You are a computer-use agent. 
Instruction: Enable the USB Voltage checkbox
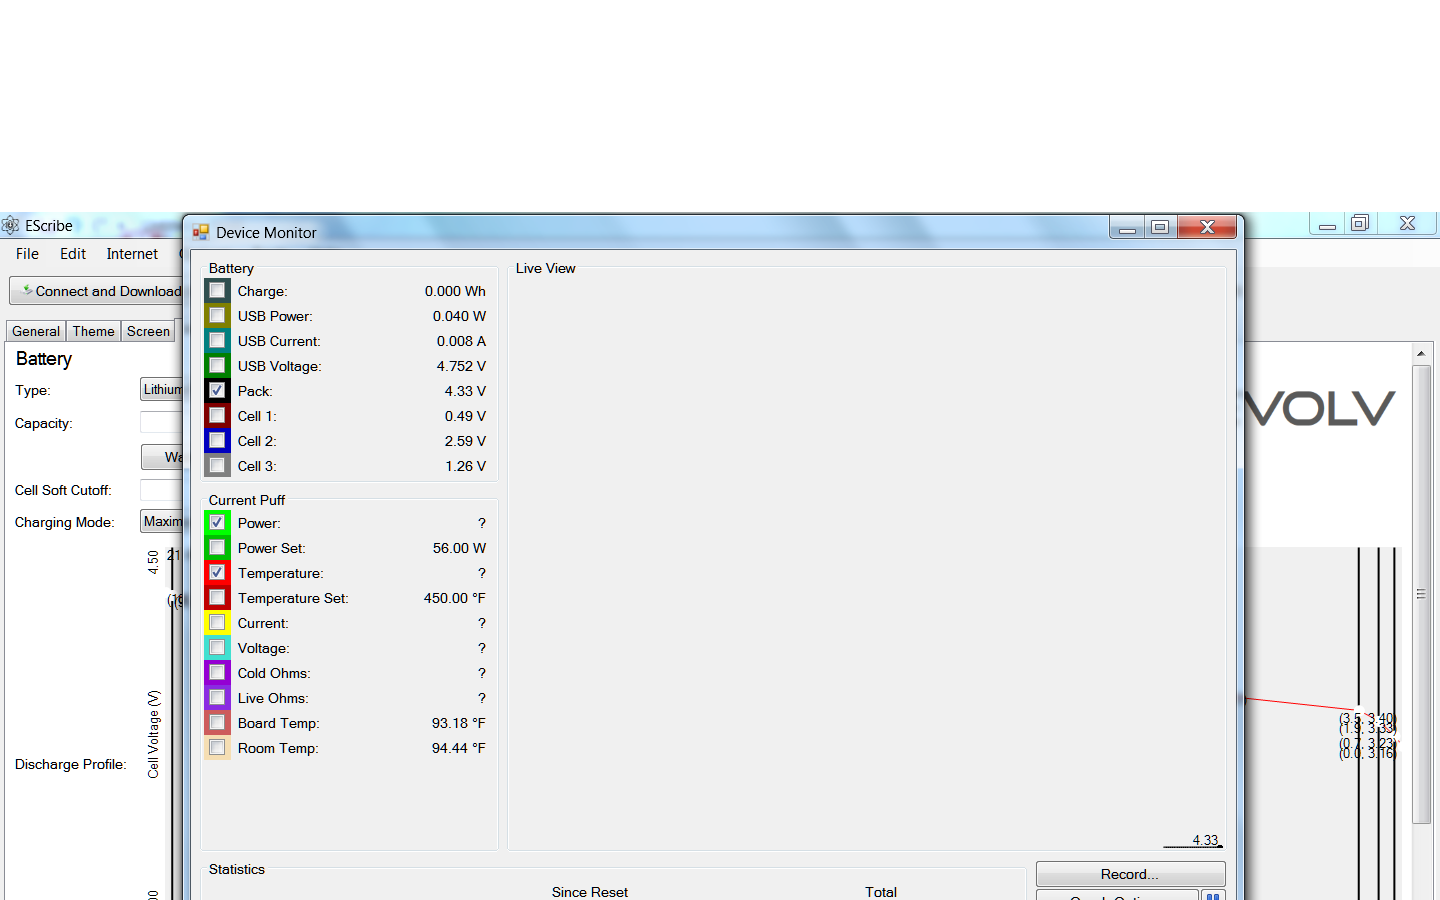tap(217, 365)
